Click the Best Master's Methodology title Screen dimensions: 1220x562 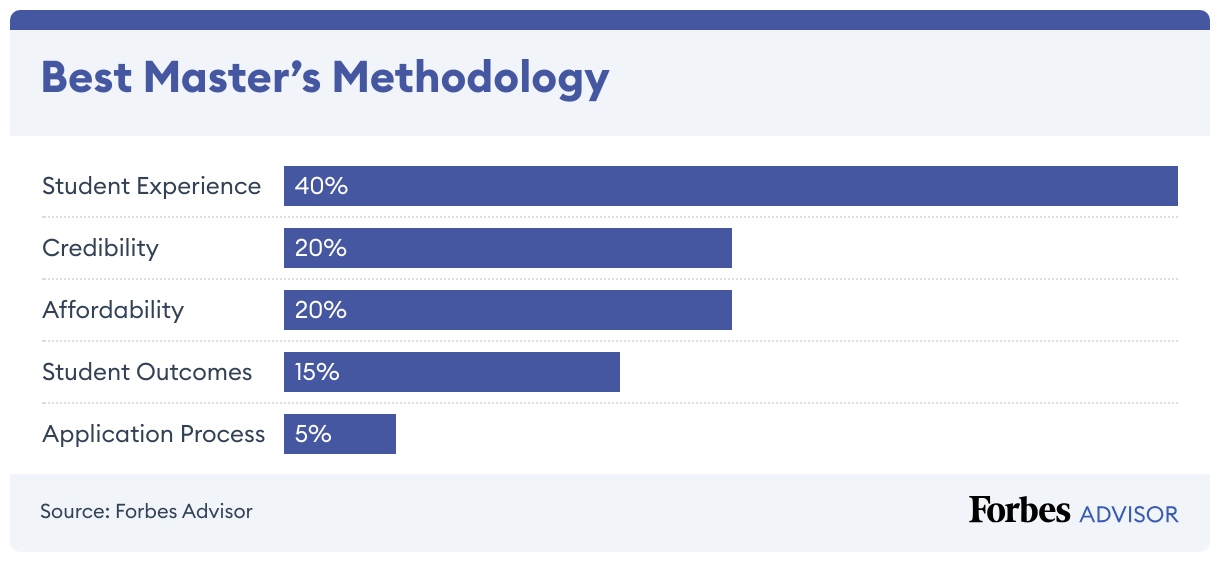pyautogui.click(x=325, y=79)
